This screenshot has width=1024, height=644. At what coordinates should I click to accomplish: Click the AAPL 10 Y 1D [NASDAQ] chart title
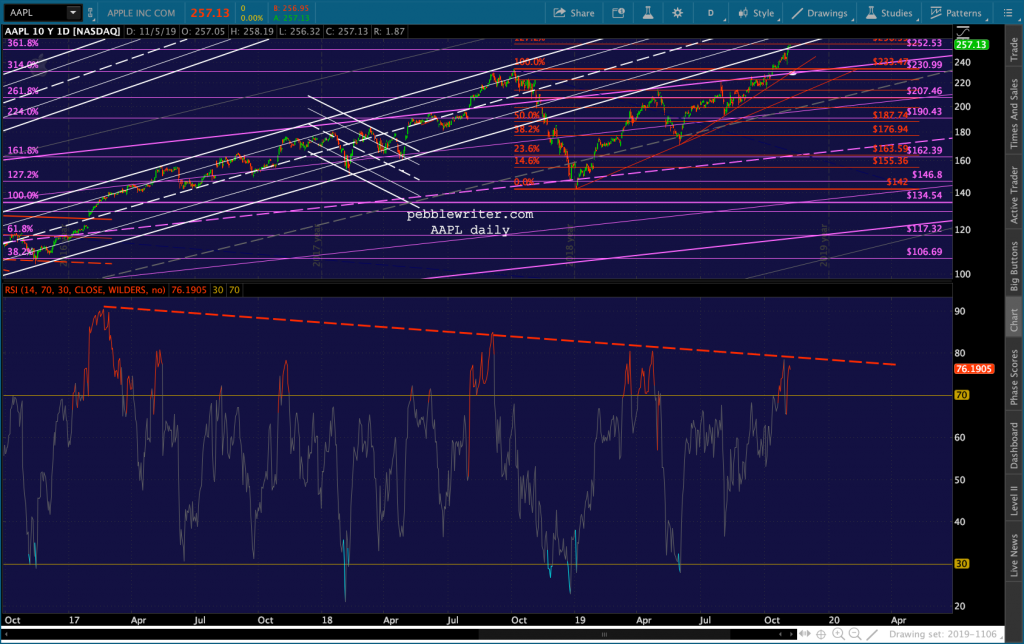point(63,31)
